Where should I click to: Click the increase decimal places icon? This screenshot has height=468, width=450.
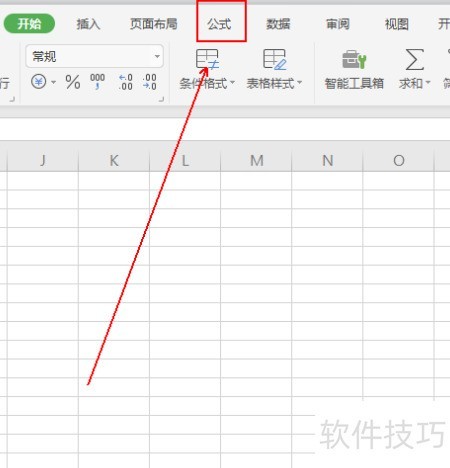(x=125, y=82)
